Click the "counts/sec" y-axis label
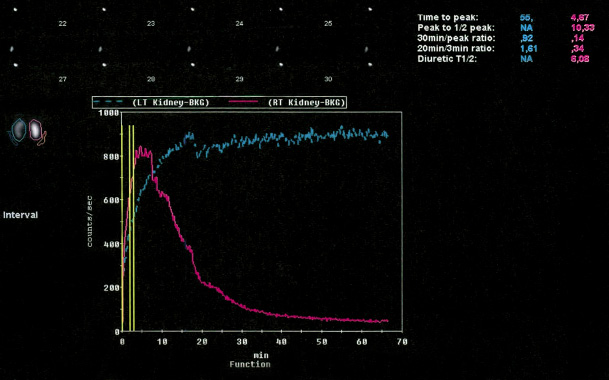 click(x=90, y=221)
